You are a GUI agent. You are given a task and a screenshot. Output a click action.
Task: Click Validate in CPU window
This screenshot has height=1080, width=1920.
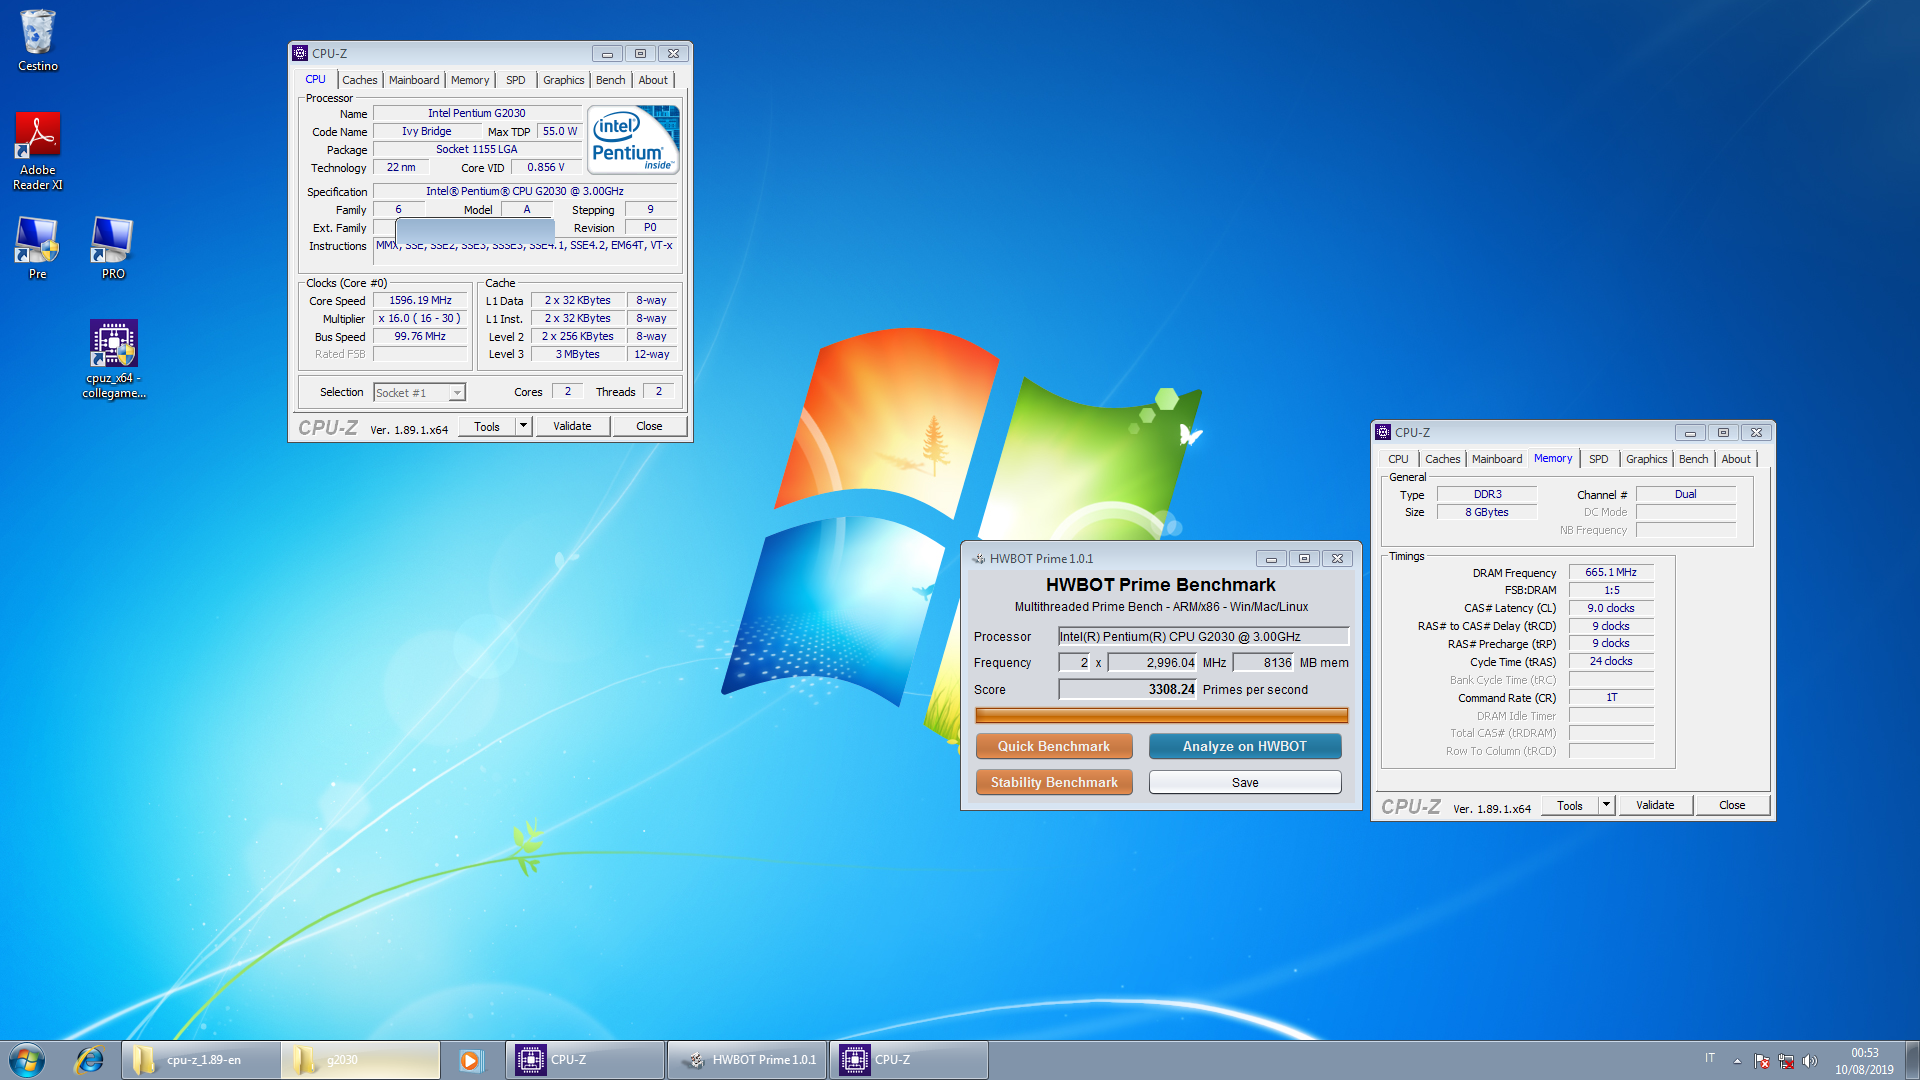click(572, 426)
